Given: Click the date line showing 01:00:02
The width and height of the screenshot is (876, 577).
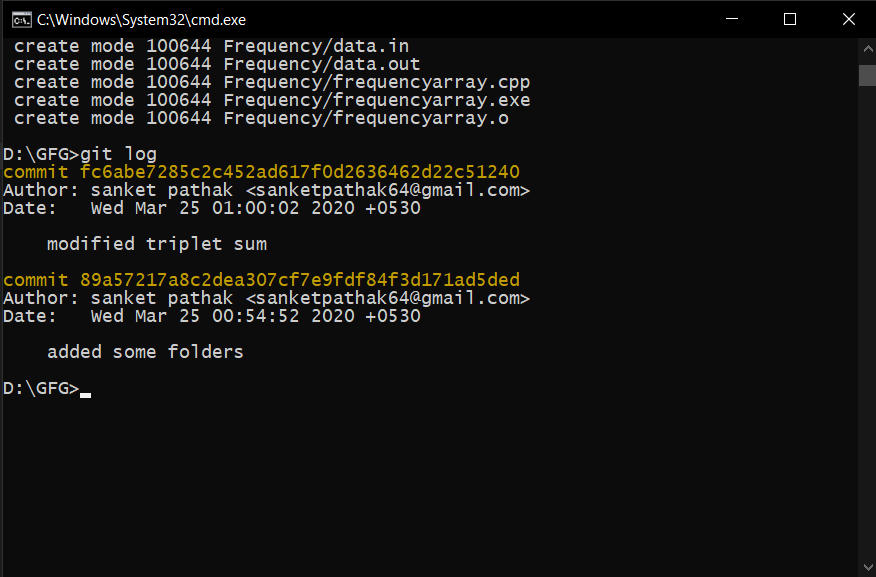Looking at the screenshot, I should [x=212, y=208].
